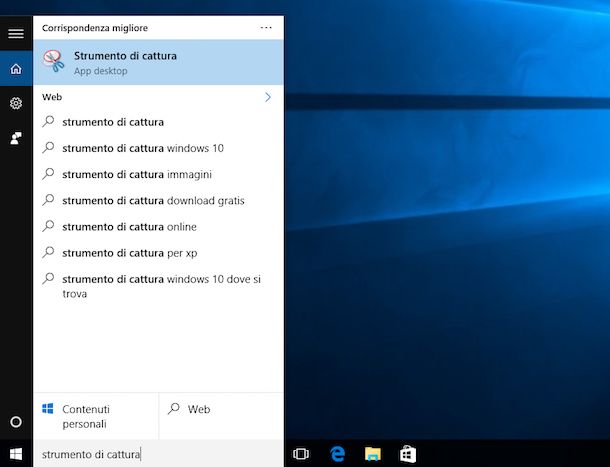
Task: Launch Strumento di cattura App desktop result
Action: (159, 62)
